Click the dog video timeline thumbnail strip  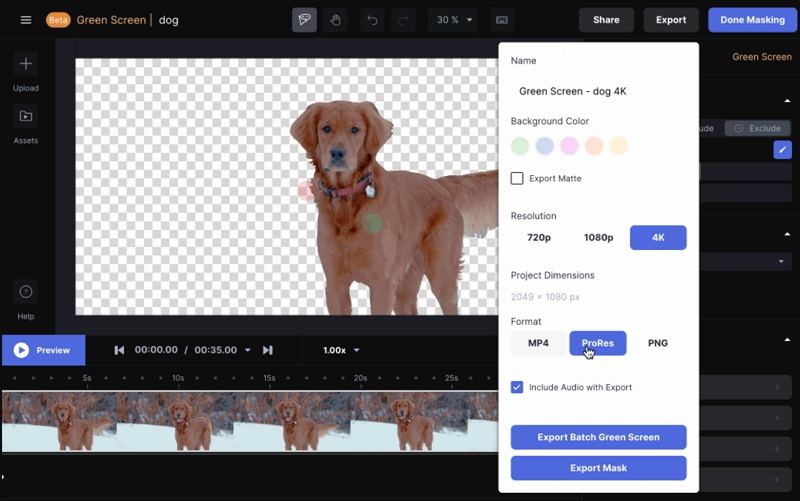[250, 421]
